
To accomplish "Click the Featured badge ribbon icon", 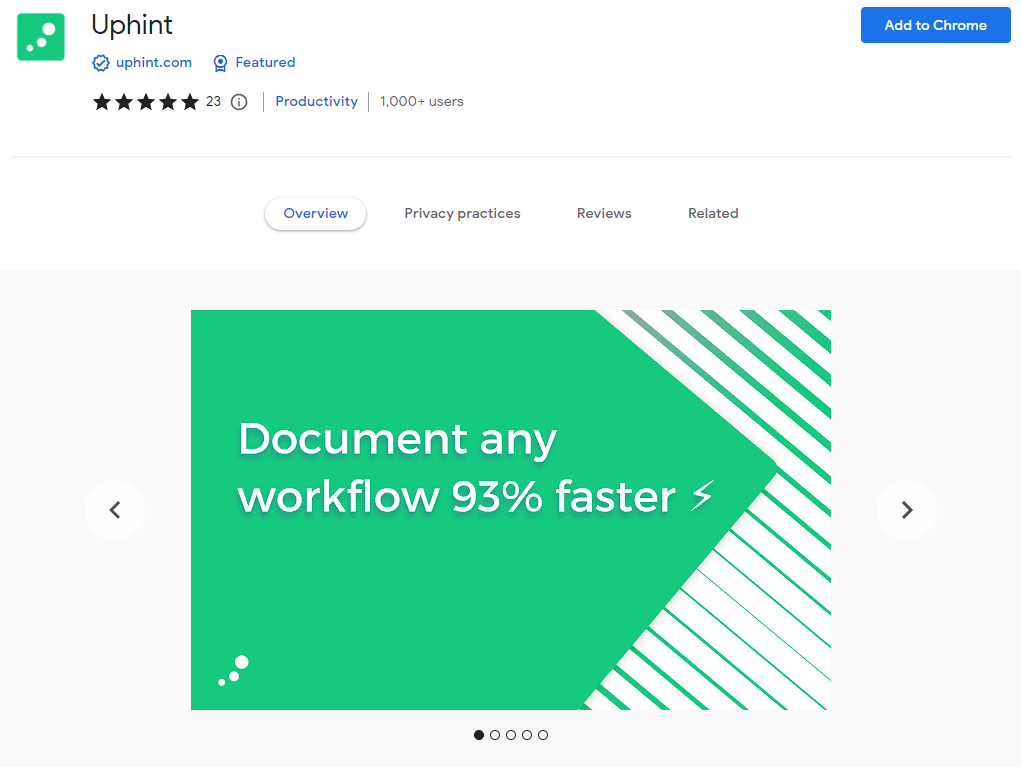I will point(220,62).
